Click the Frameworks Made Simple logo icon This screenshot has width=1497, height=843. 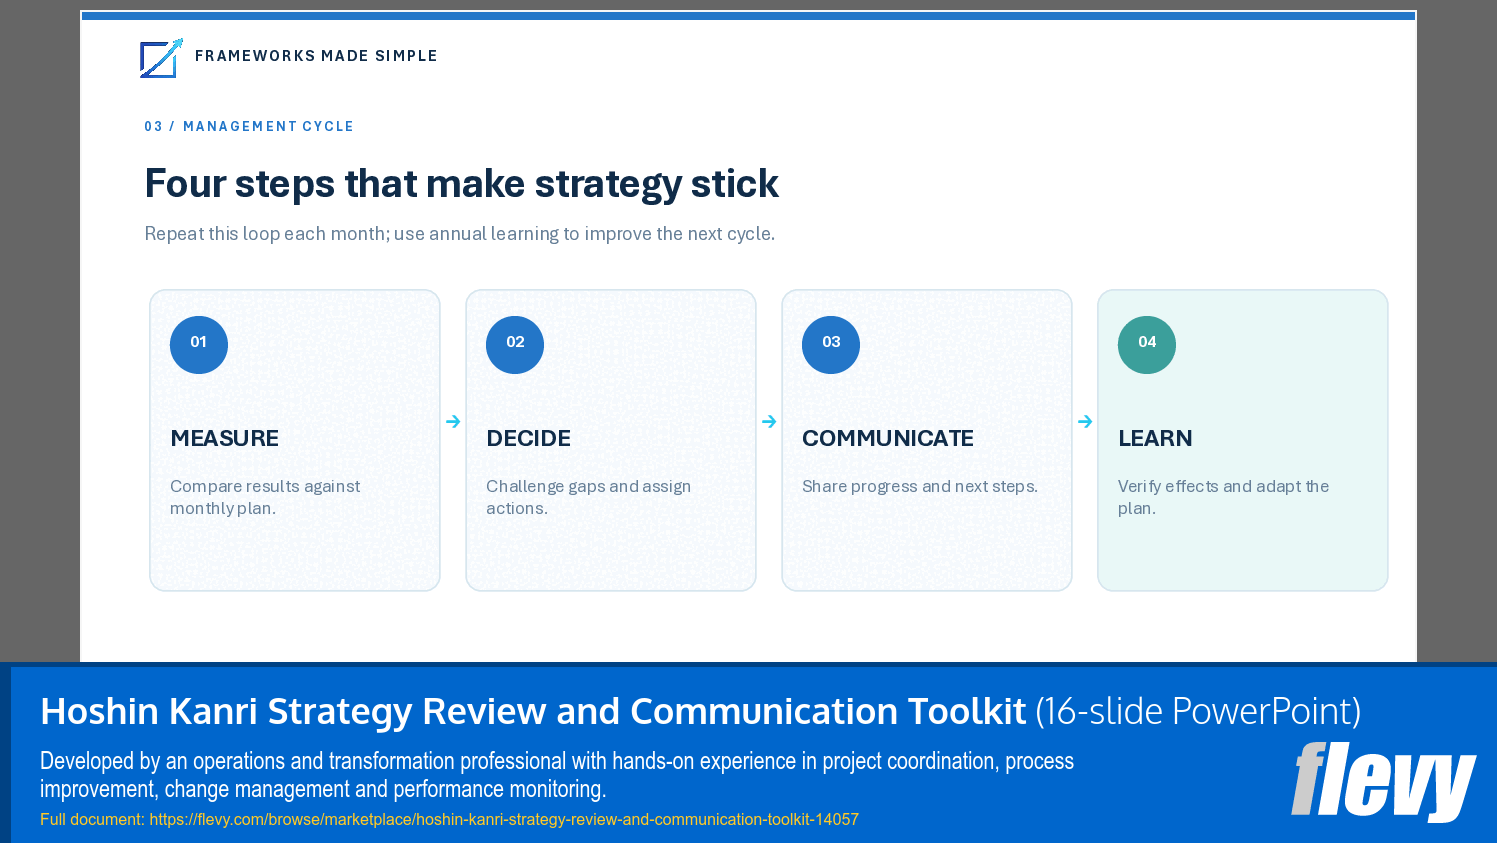tap(161, 58)
